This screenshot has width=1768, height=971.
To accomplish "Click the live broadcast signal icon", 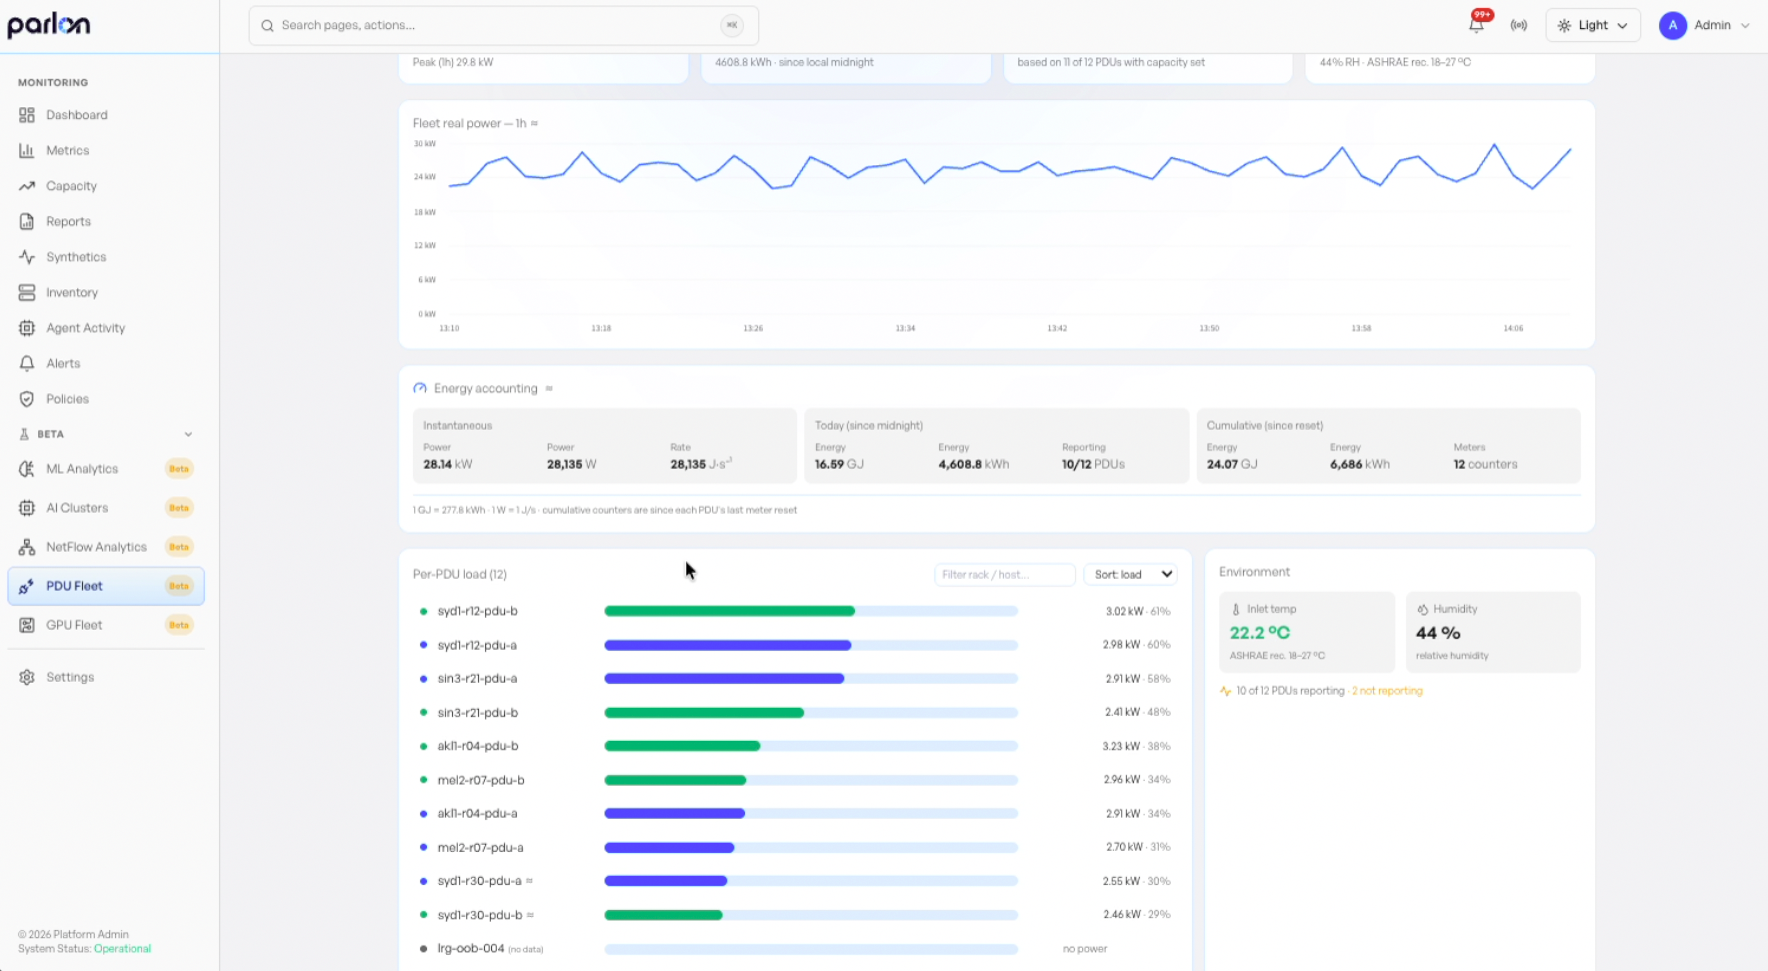I will (x=1519, y=25).
